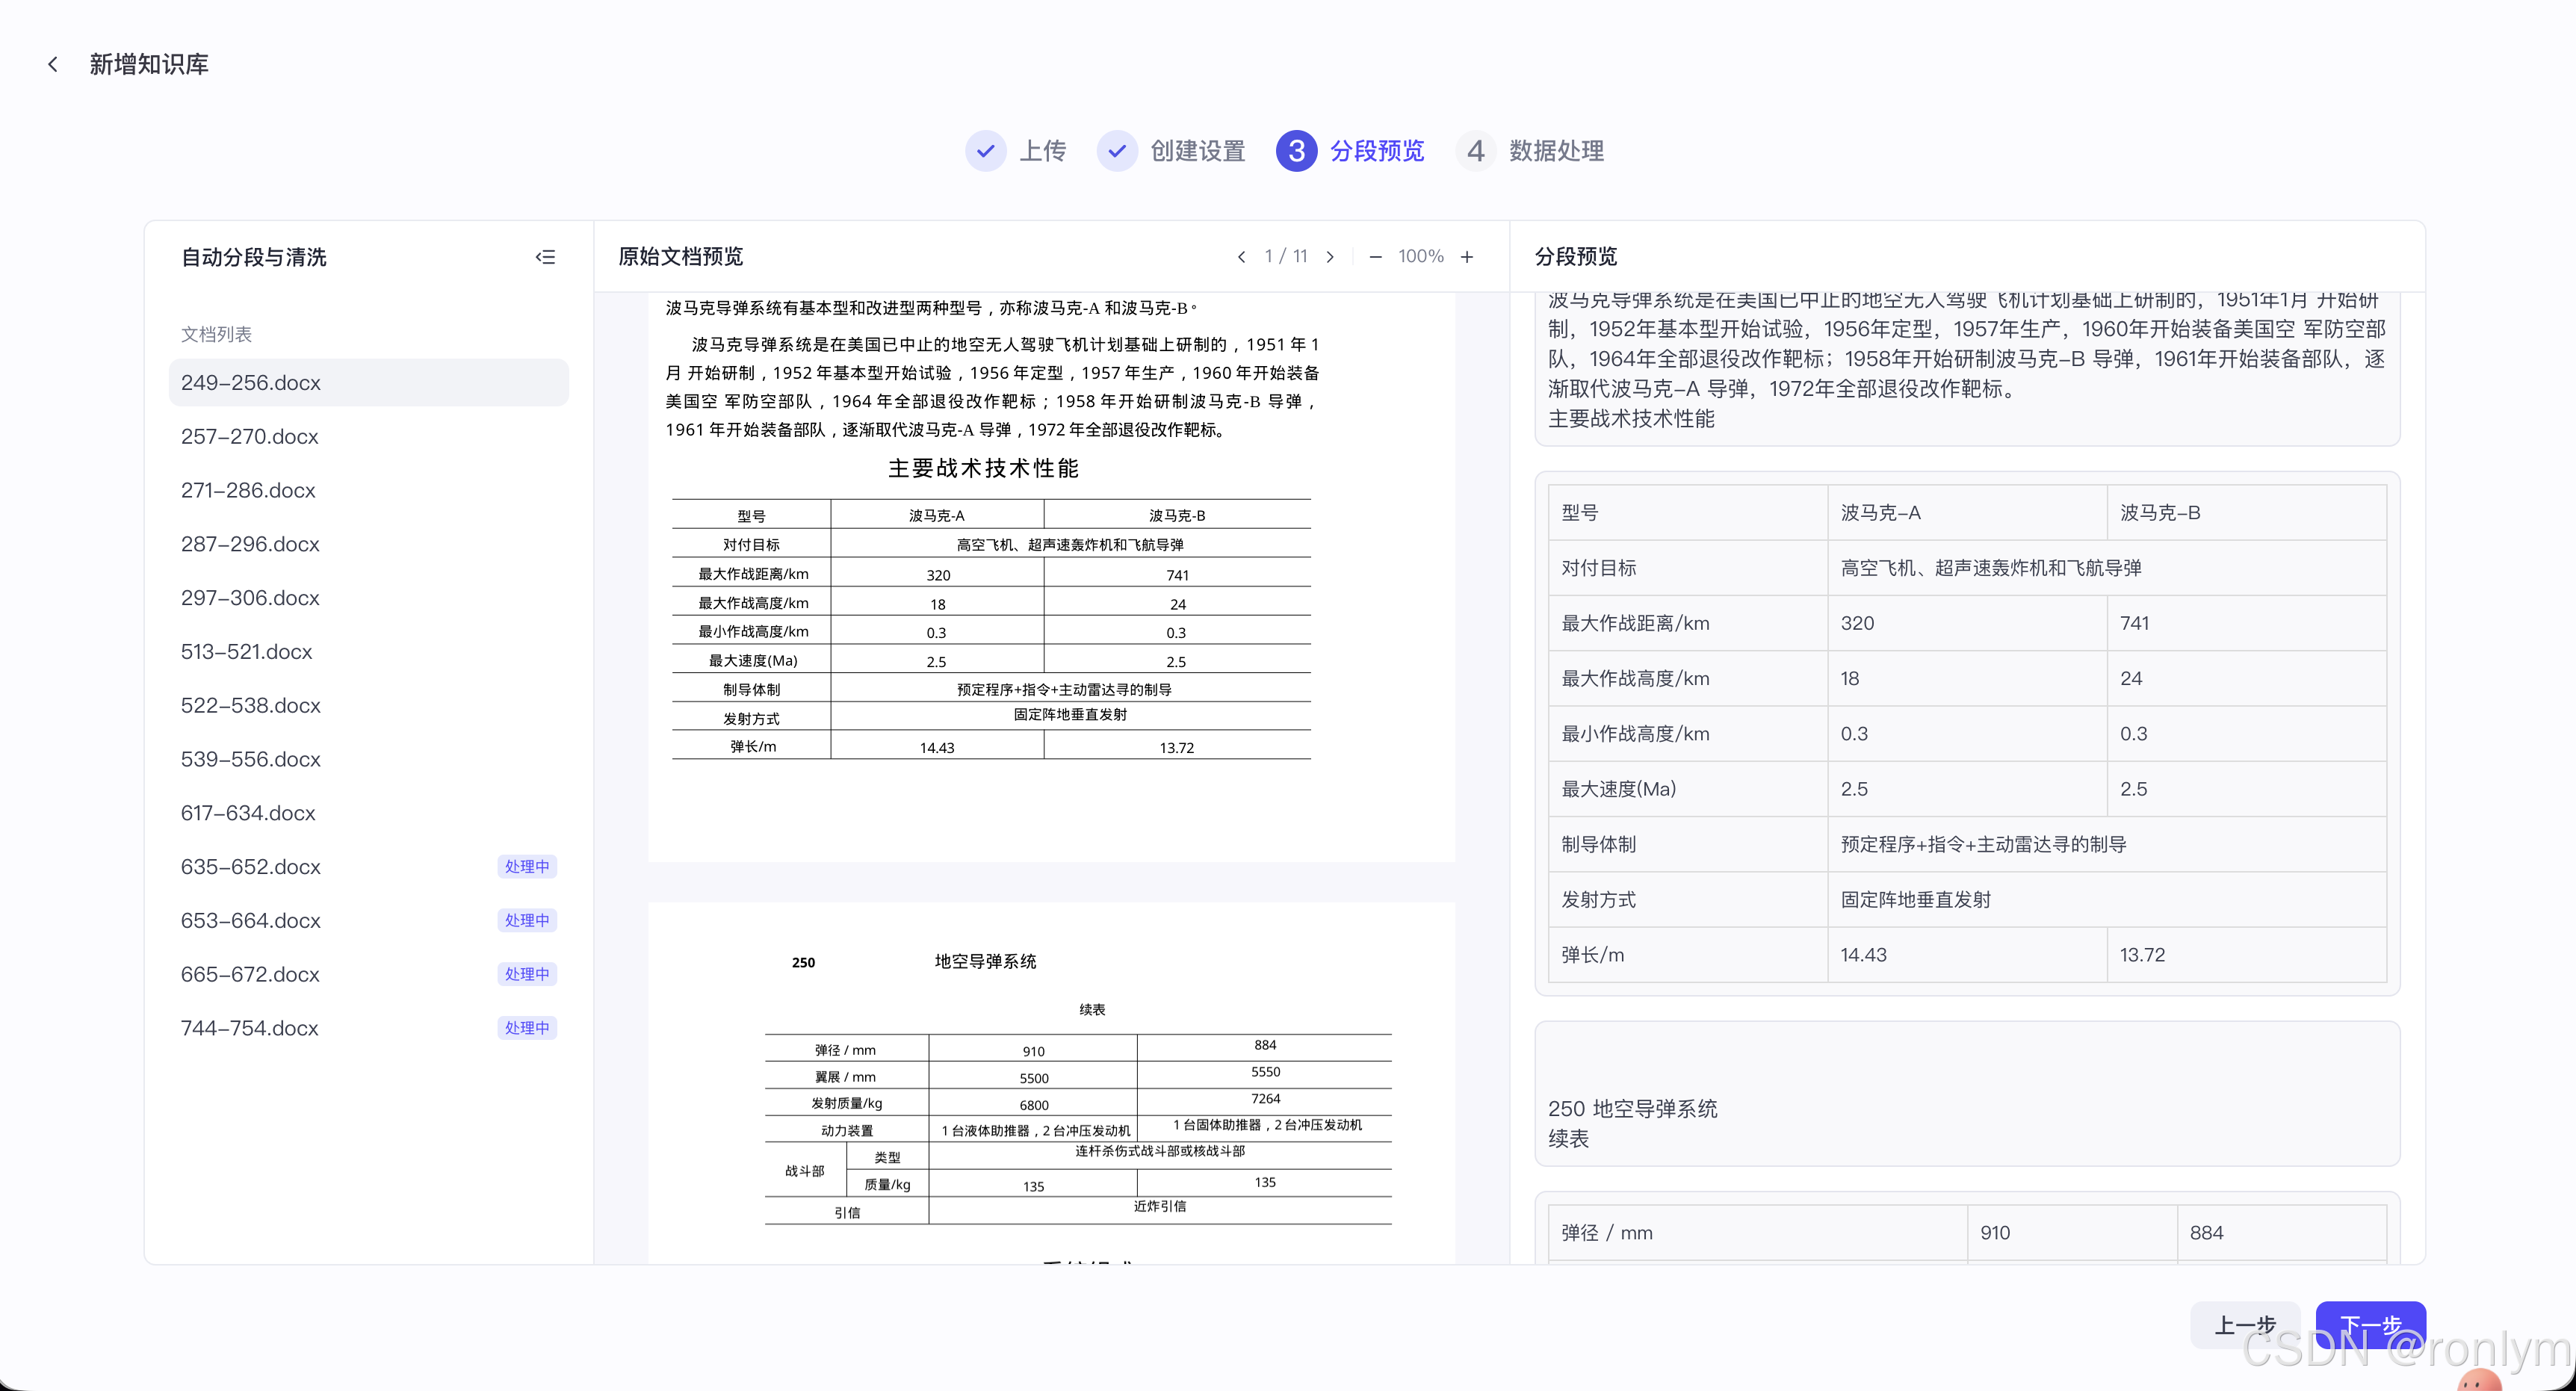Open document 665-672.docx

368,975
